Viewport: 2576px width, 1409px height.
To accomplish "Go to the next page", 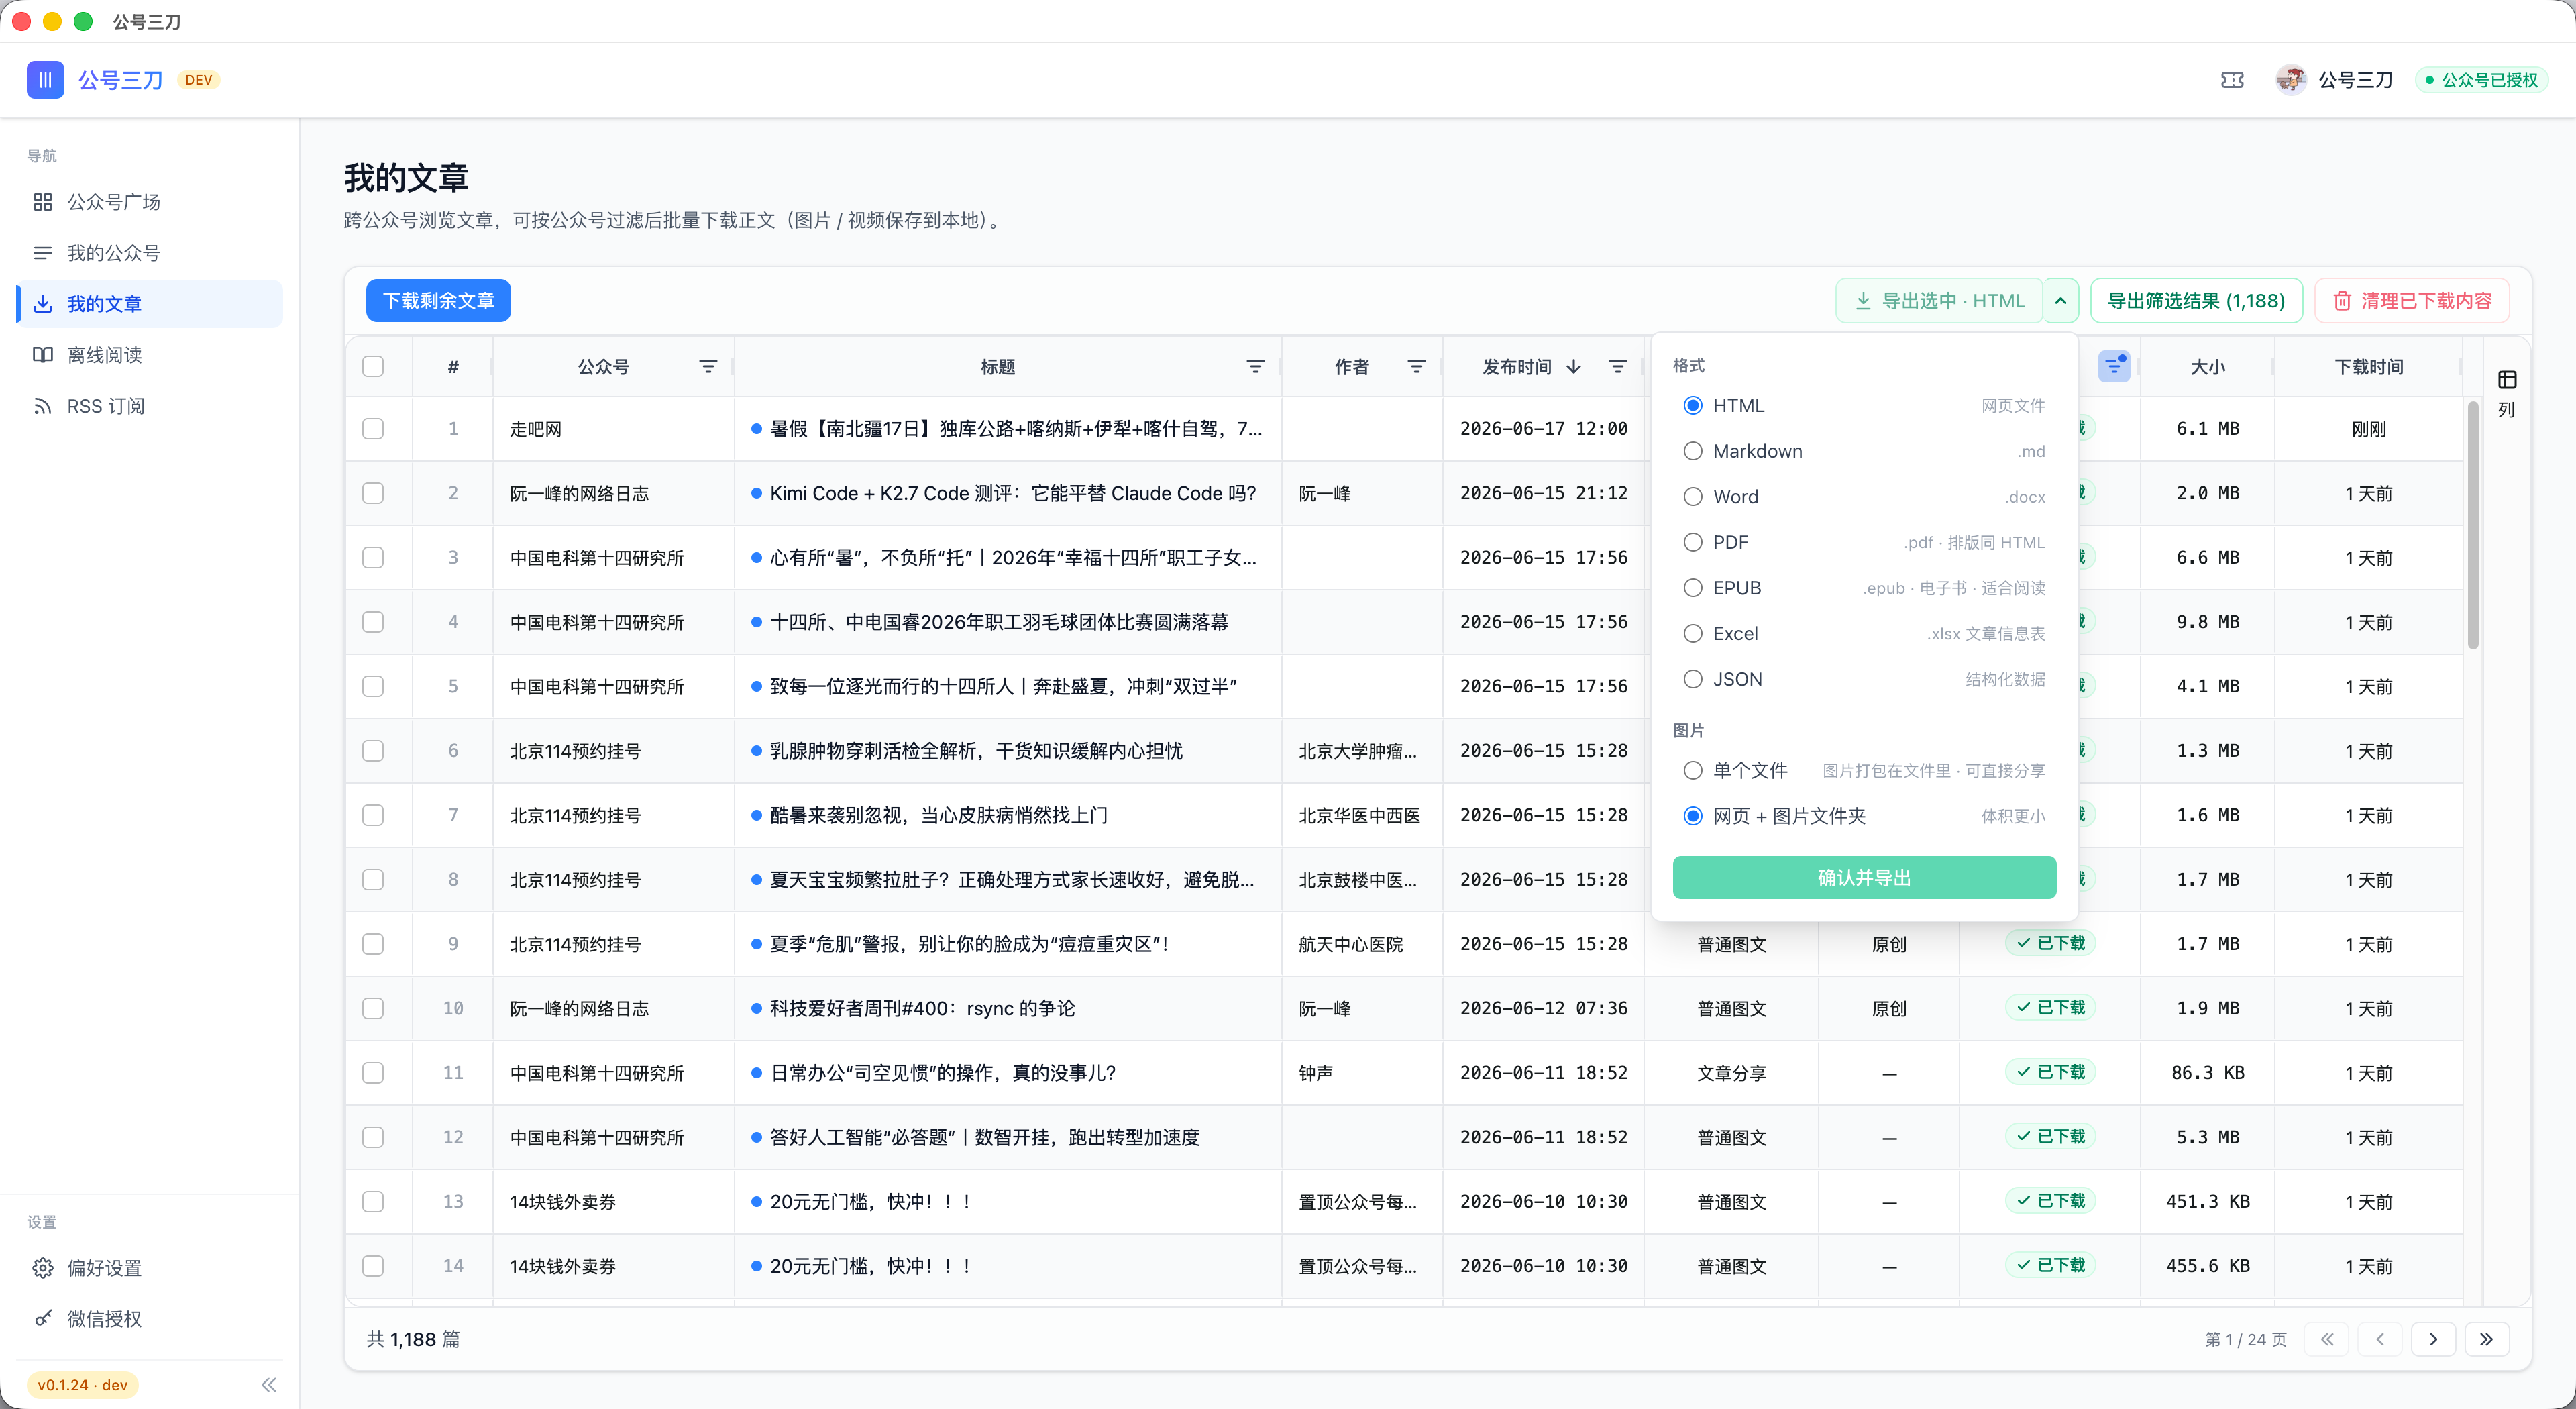I will (x=2433, y=1339).
